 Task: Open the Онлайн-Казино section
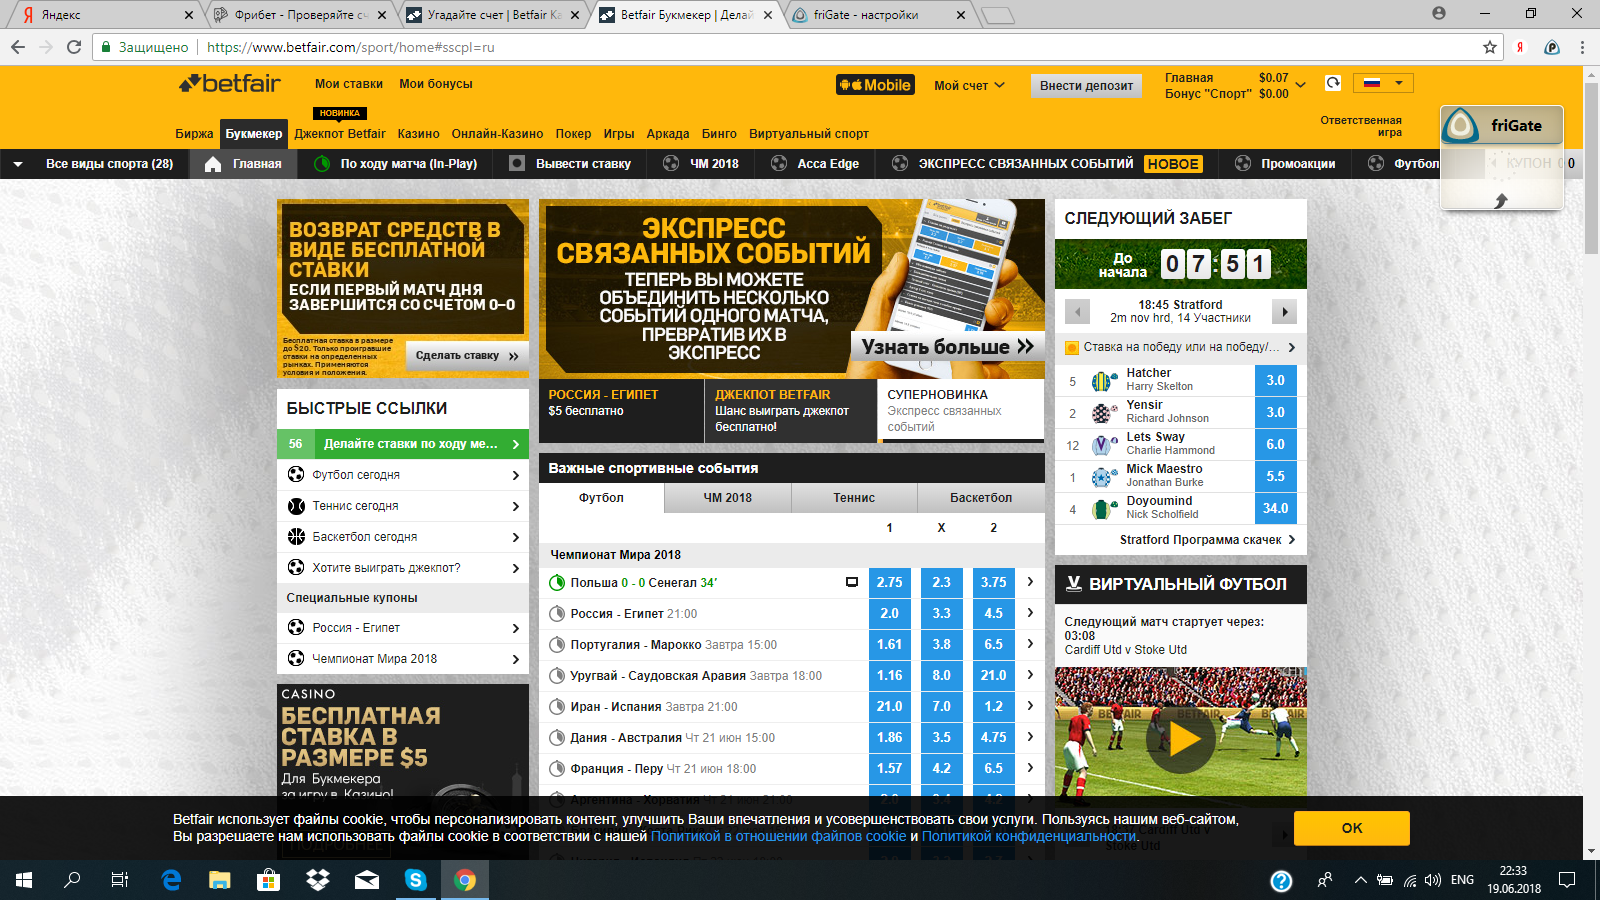click(x=497, y=134)
